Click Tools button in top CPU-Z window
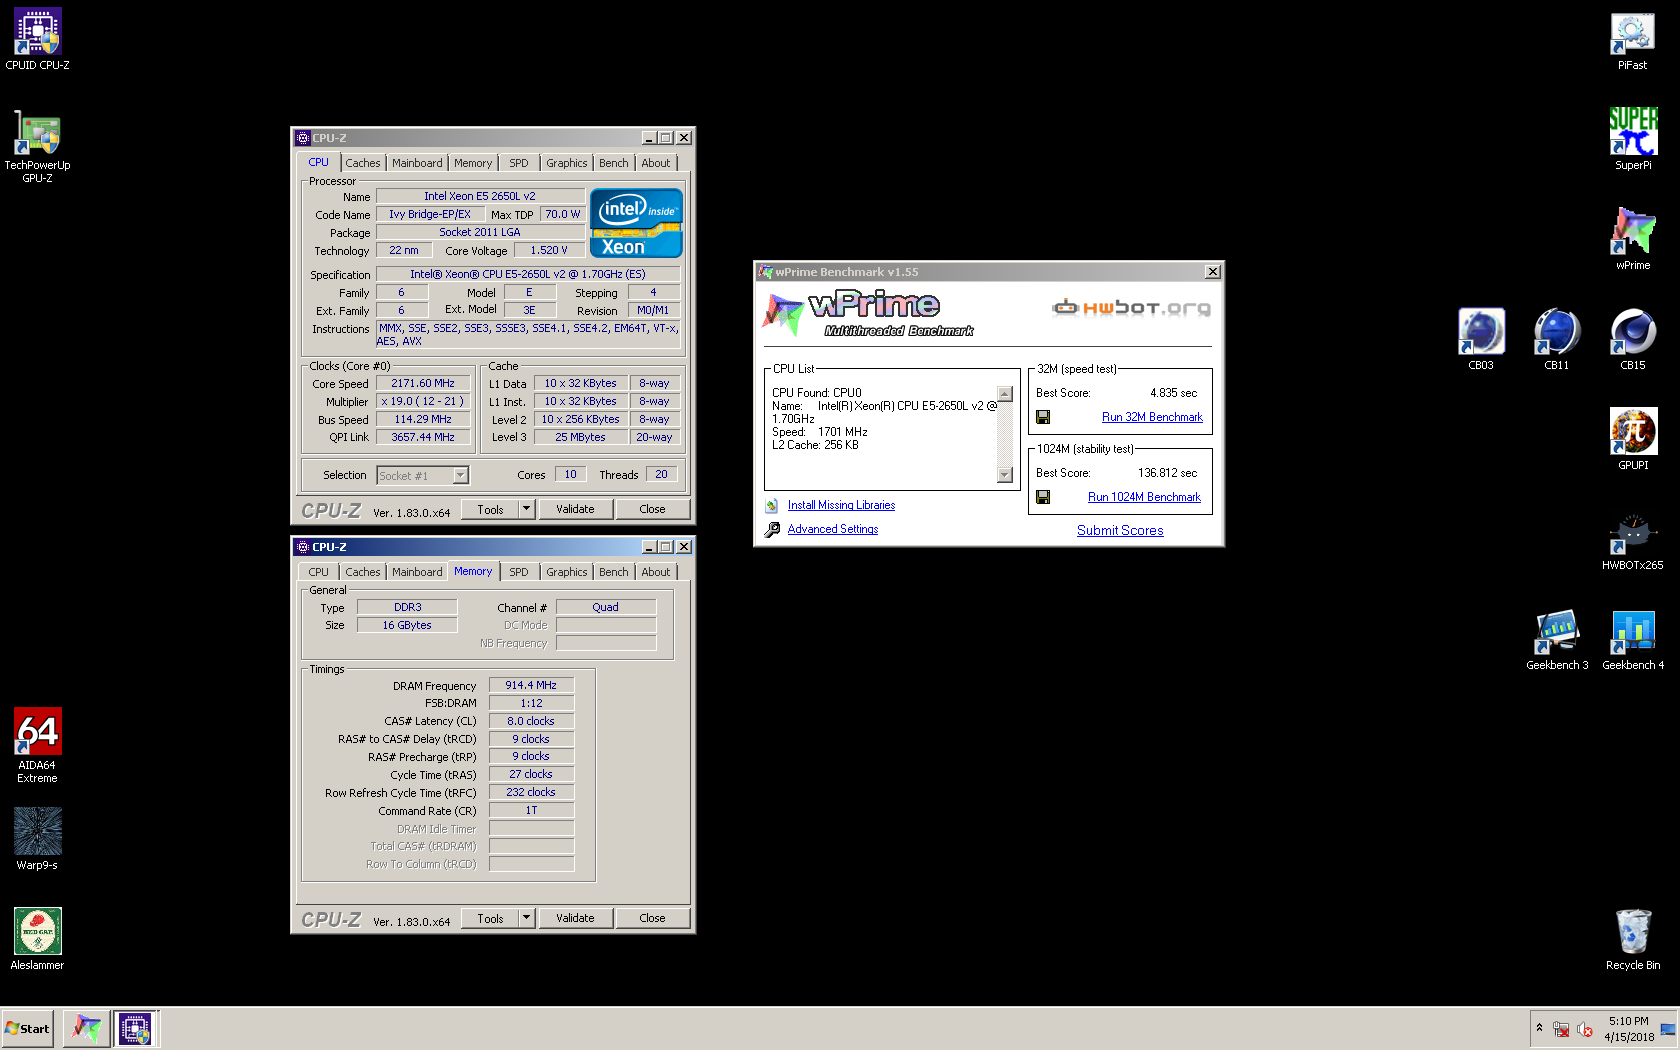 click(x=490, y=509)
